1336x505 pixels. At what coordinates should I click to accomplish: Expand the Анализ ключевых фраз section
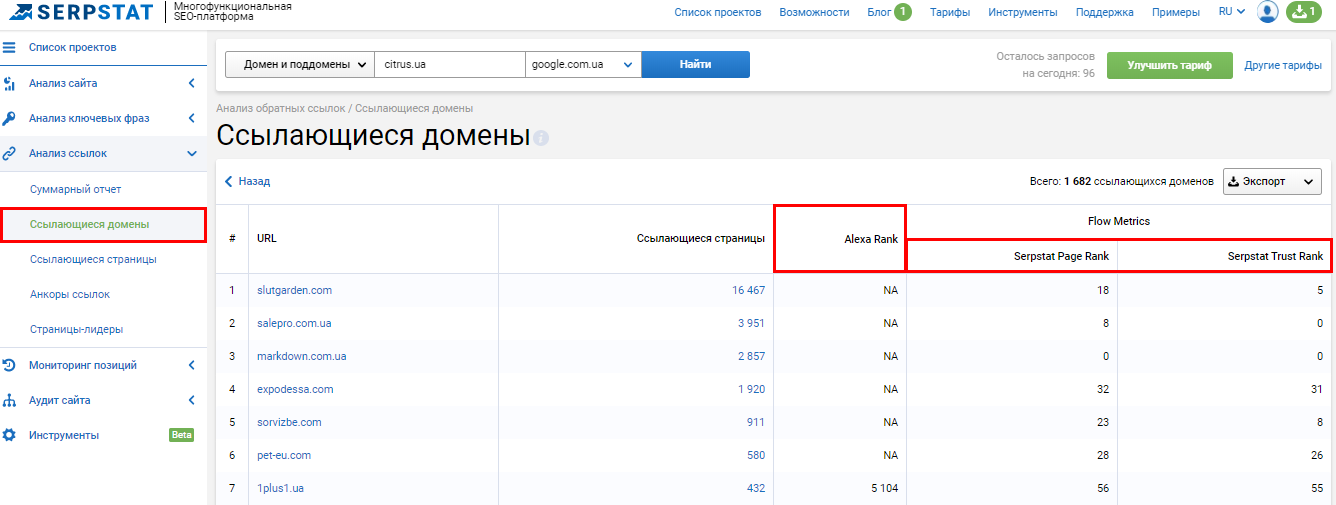click(191, 118)
